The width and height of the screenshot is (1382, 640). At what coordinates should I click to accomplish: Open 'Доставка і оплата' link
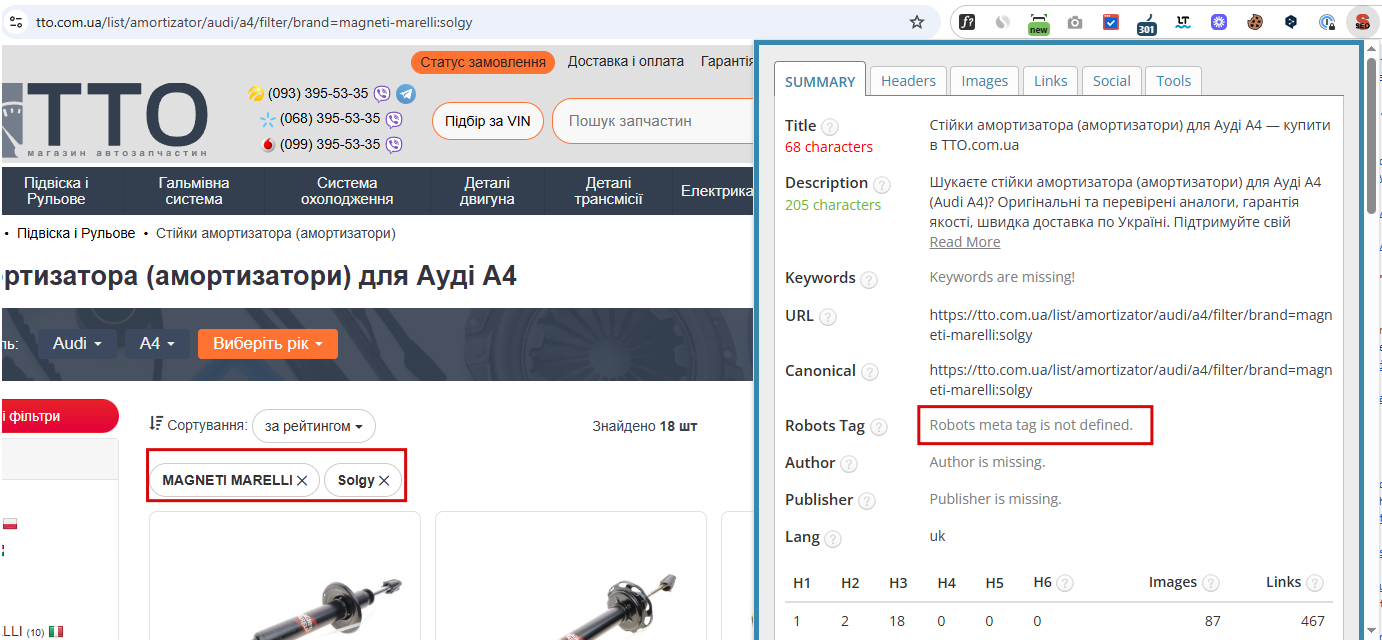pyautogui.click(x=626, y=61)
